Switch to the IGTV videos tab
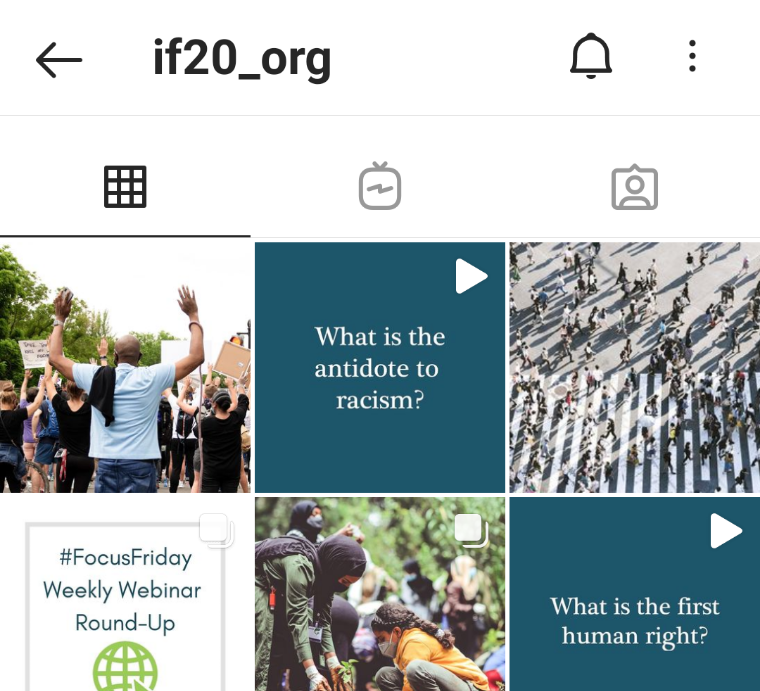Viewport: 760px width, 691px height. (380, 186)
